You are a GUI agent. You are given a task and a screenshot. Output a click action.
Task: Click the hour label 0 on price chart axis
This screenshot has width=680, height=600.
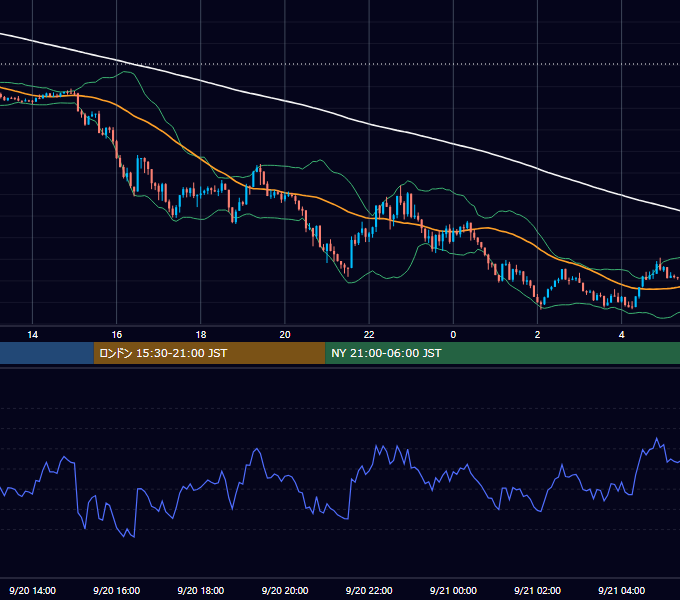[x=453, y=335]
